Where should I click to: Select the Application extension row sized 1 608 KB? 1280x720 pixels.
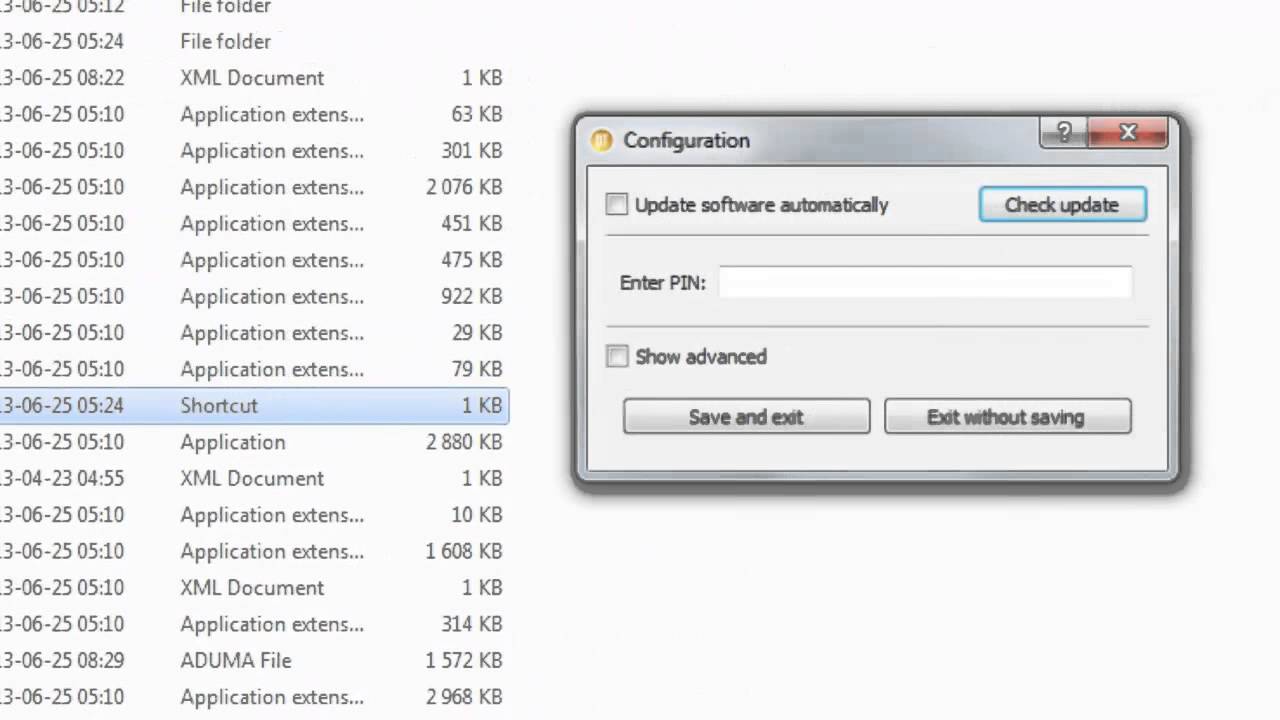coord(254,551)
